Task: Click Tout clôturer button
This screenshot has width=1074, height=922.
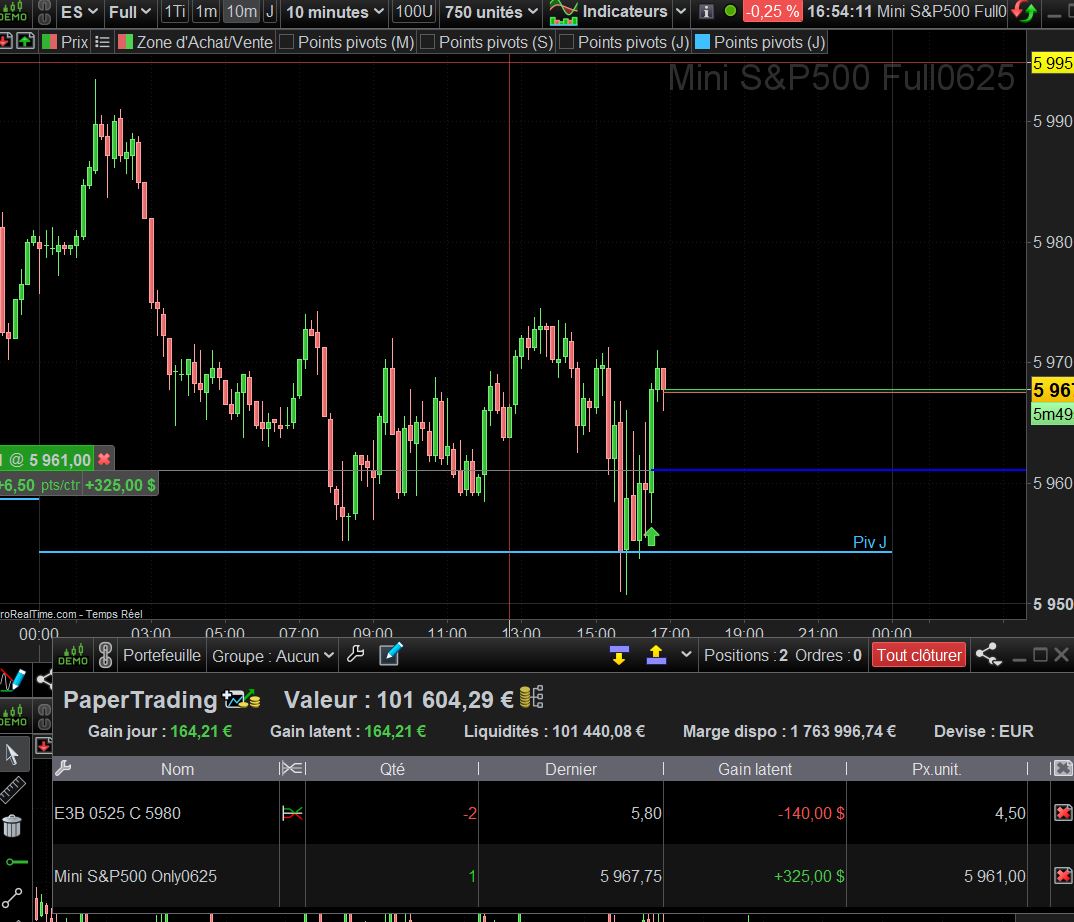Action: pyautogui.click(x=919, y=655)
